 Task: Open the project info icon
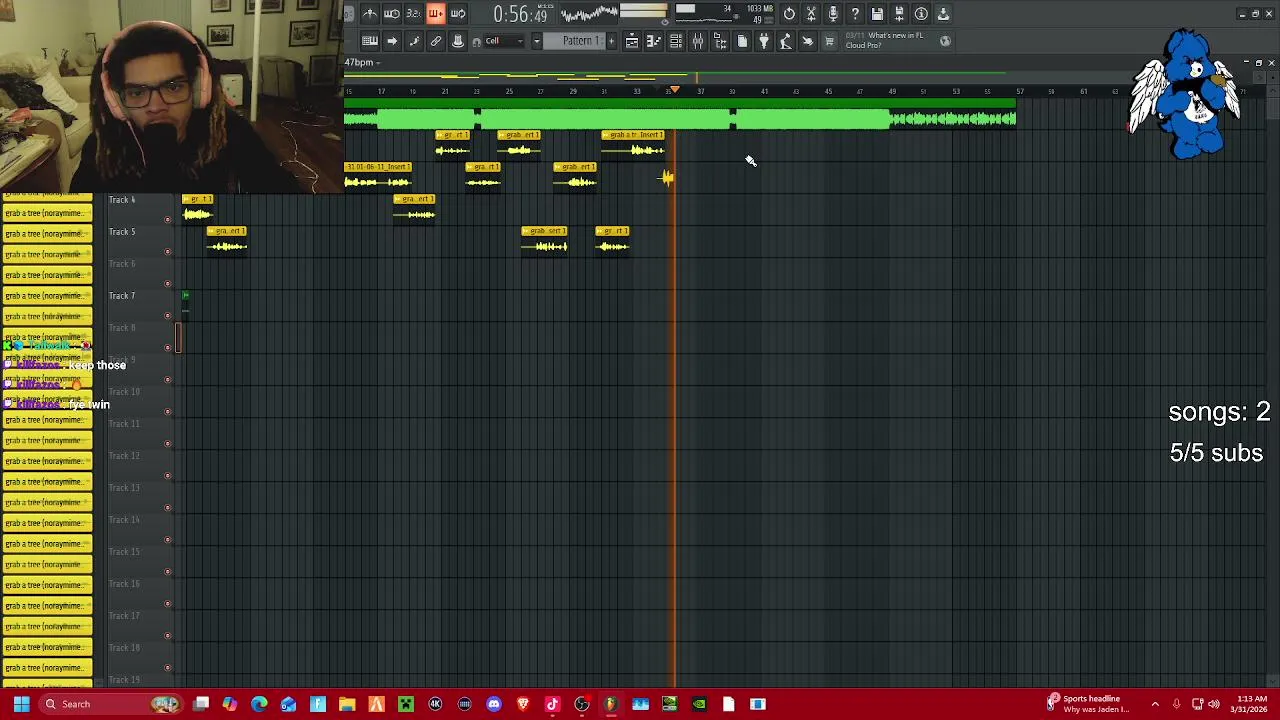click(921, 14)
